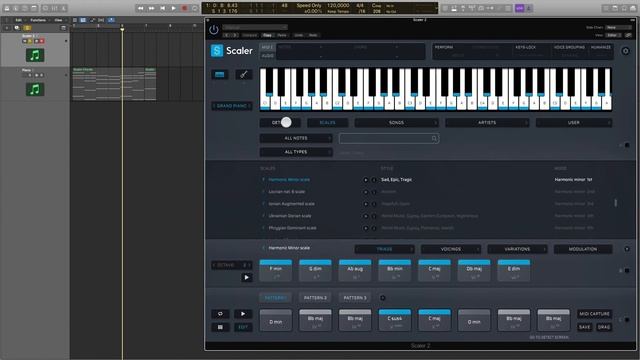Collapse Harmonic Minor scale chord set chevron
640x360 pixels.
tap(263, 248)
